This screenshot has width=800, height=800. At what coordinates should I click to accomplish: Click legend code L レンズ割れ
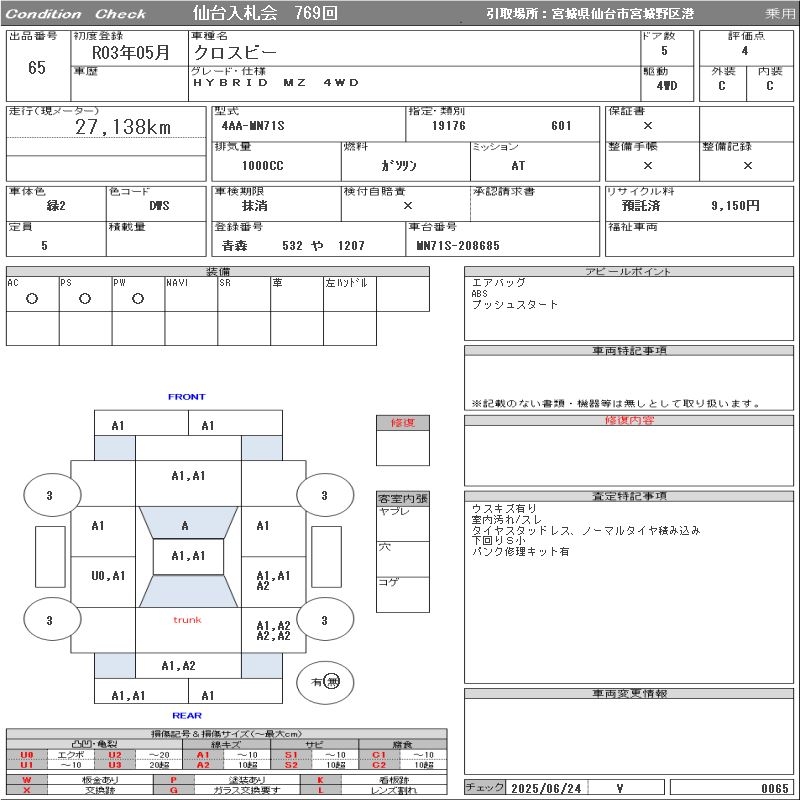pyautogui.click(x=373, y=790)
